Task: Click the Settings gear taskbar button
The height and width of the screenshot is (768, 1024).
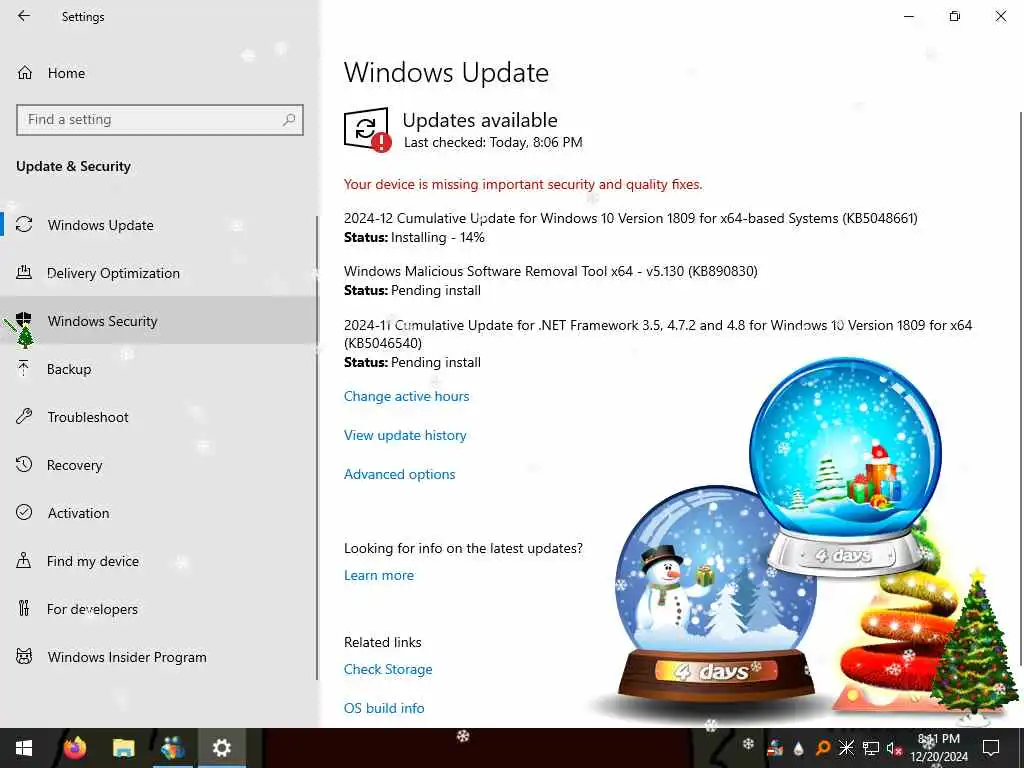Action: point(221,748)
